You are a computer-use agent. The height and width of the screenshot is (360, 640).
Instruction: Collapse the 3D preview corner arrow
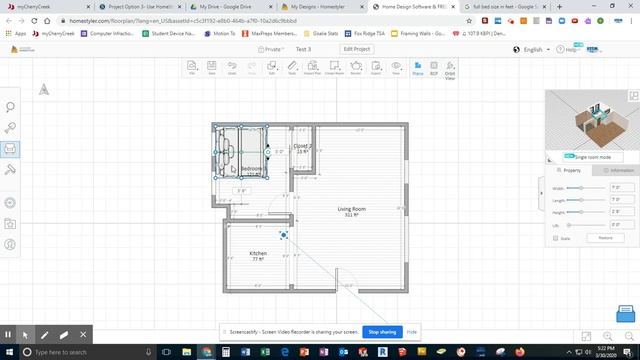click(x=549, y=159)
